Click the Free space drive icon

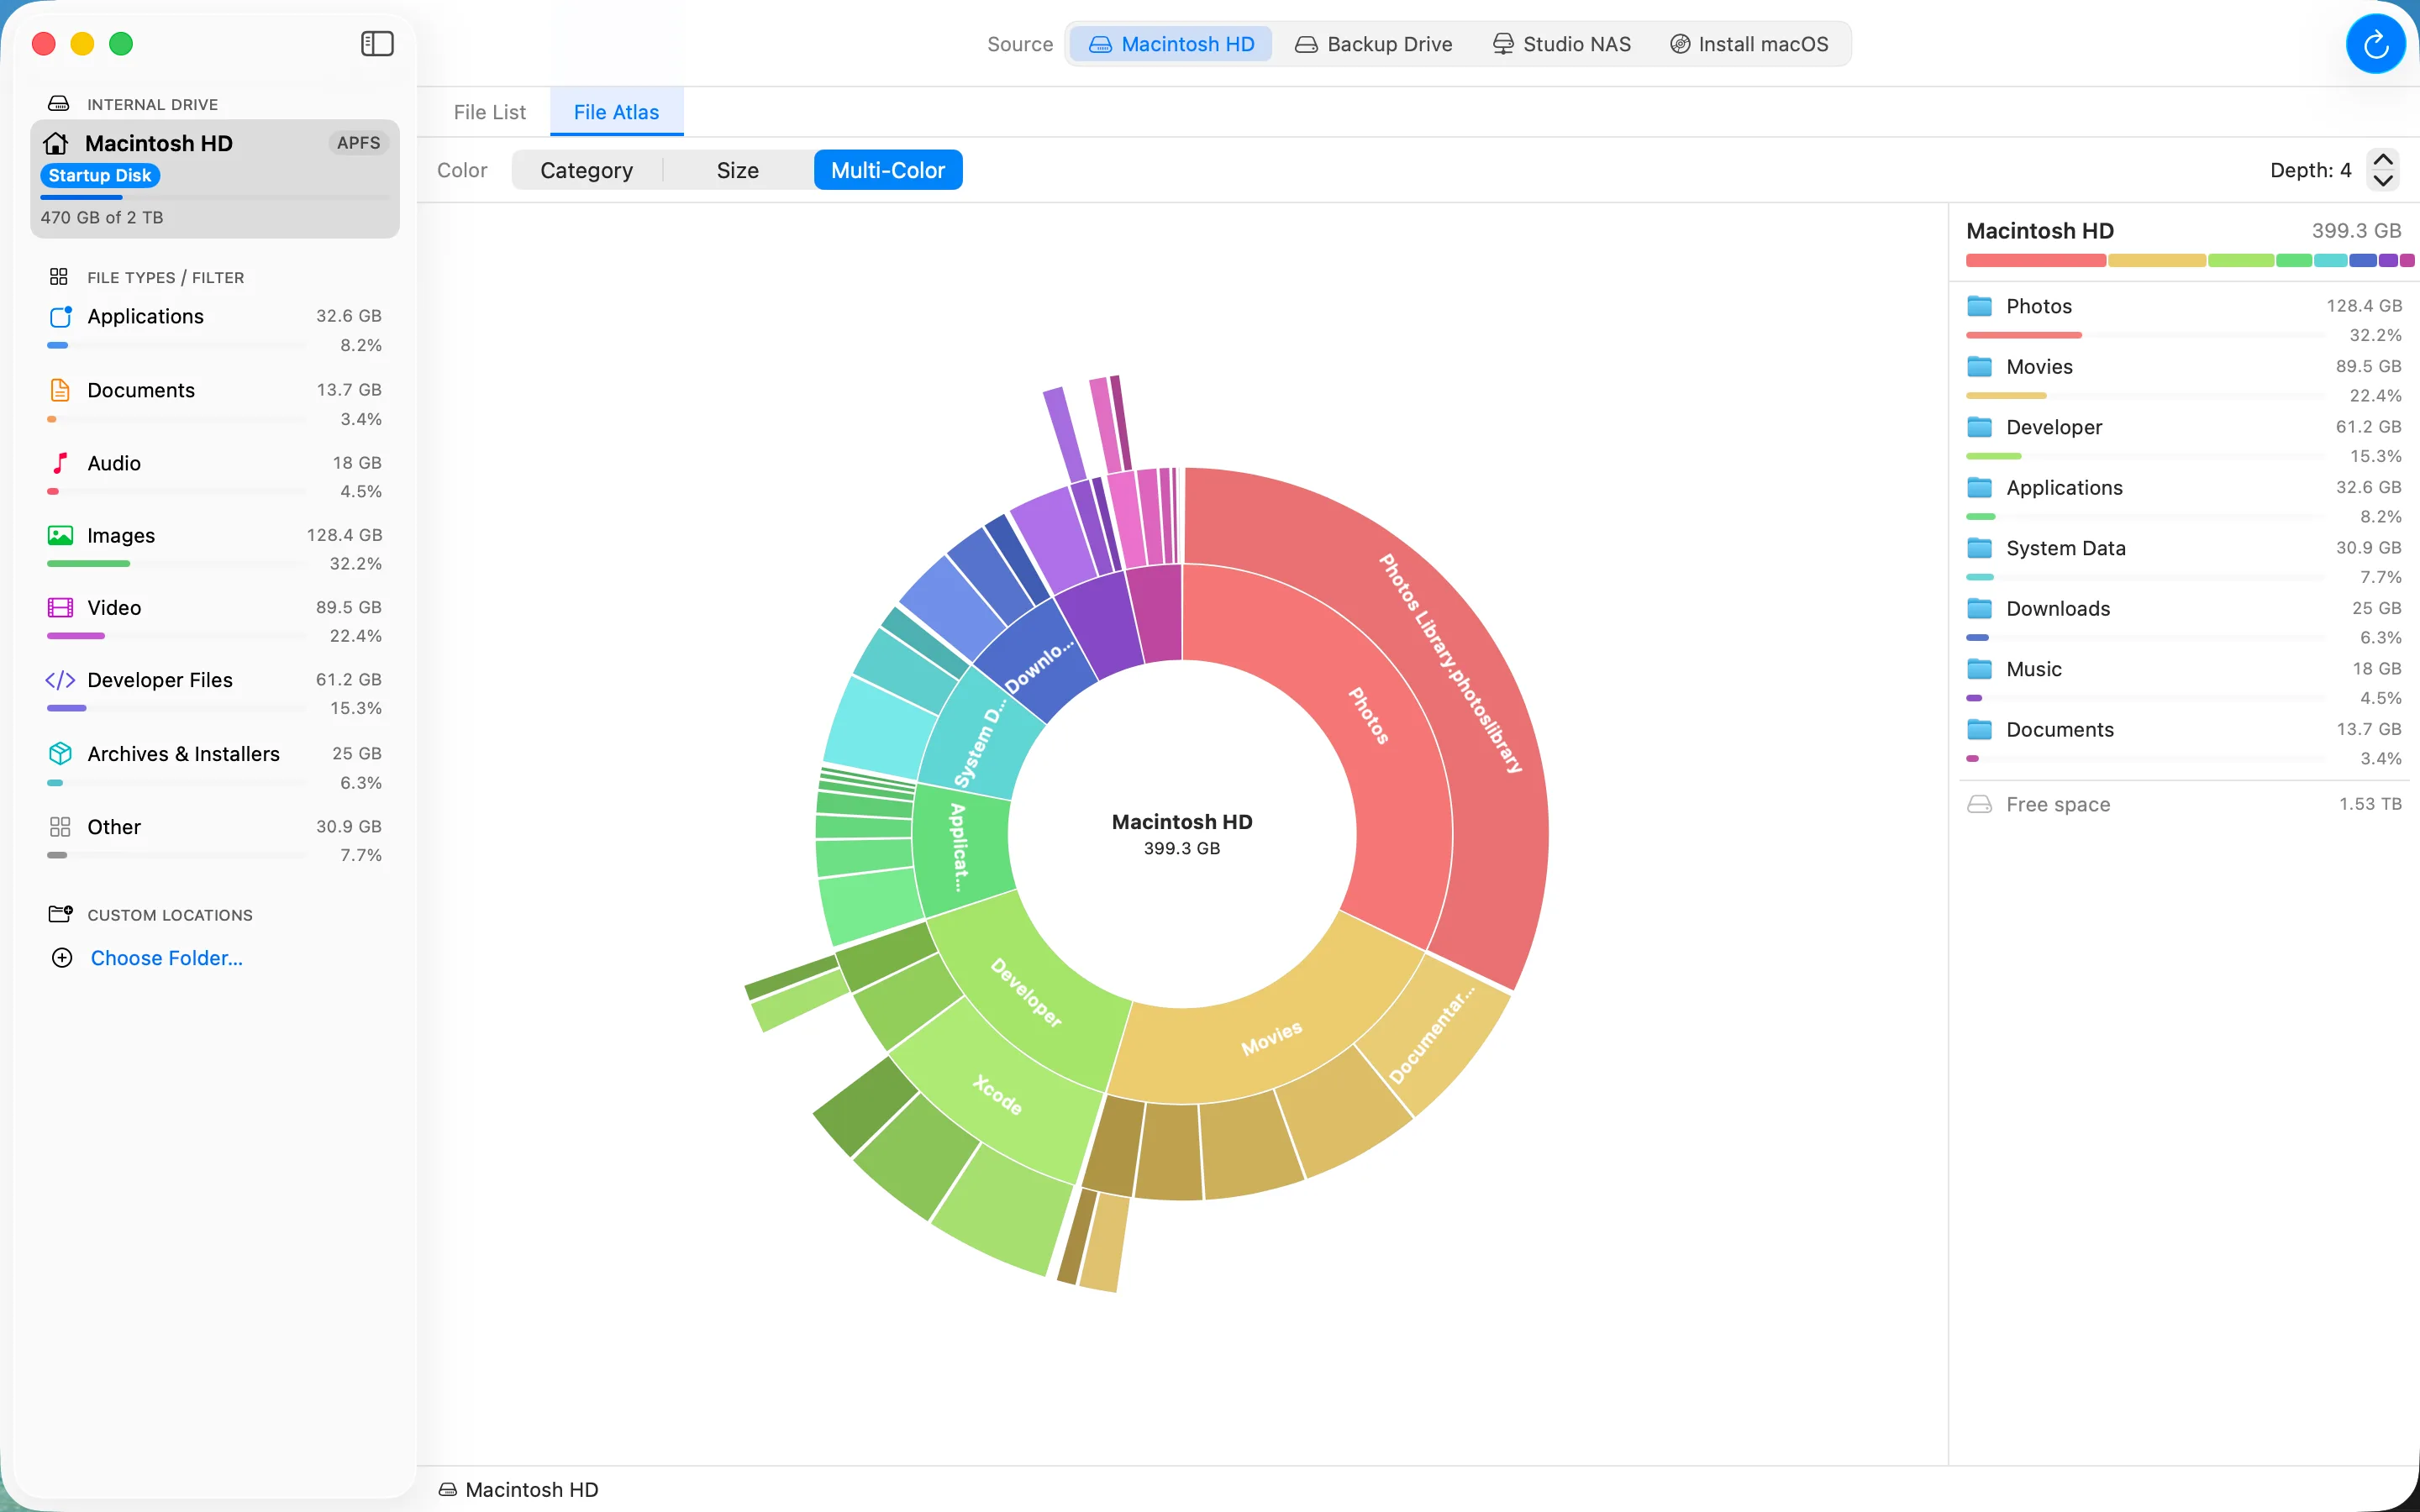click(x=1979, y=805)
